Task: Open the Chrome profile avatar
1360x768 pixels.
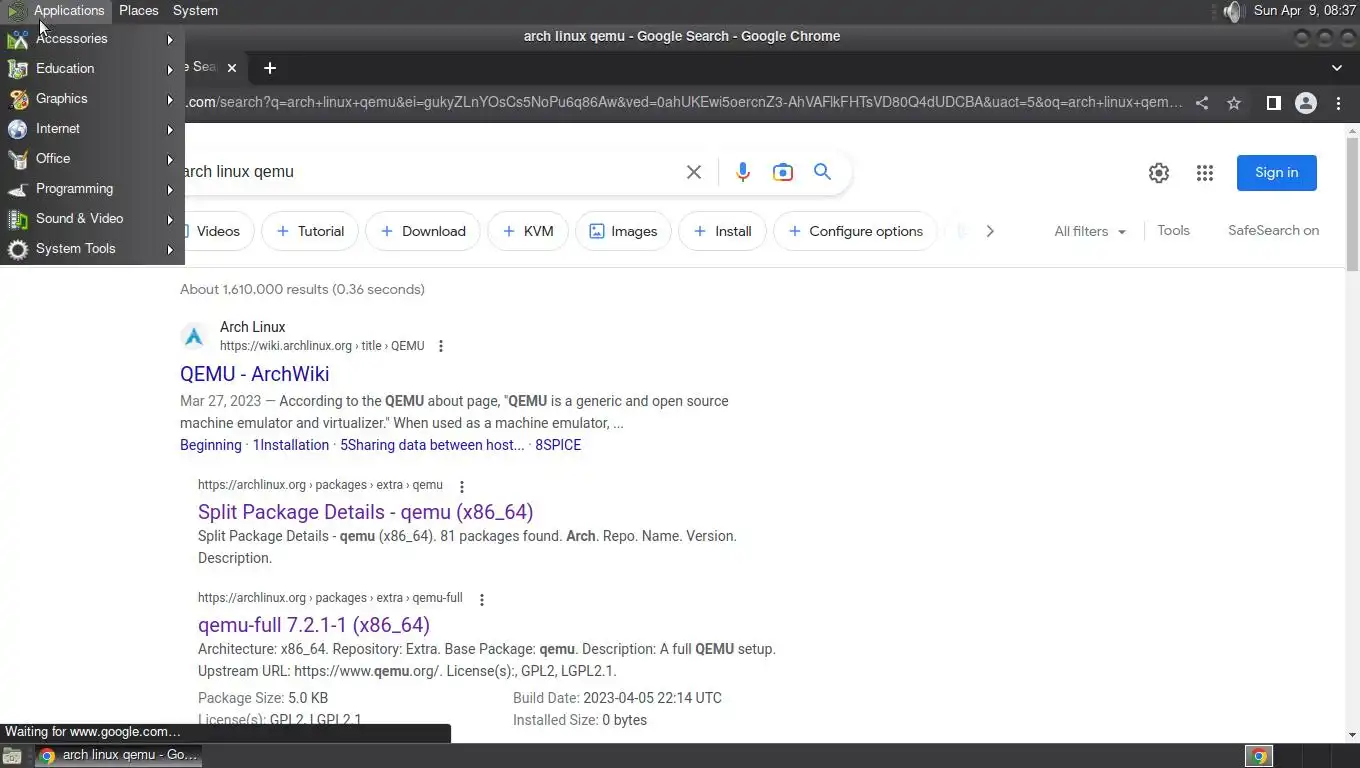Action: (x=1305, y=103)
